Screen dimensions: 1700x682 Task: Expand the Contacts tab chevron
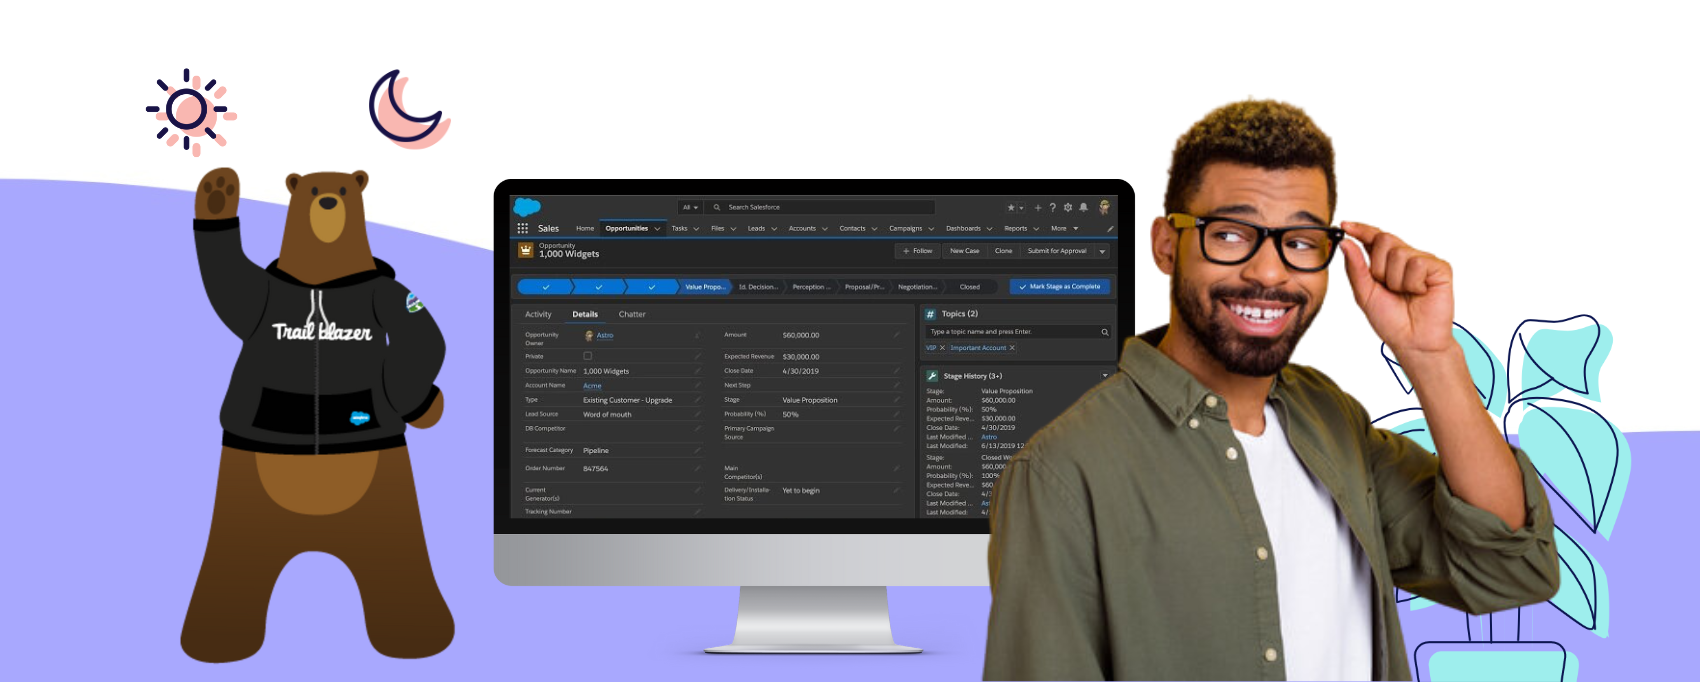(874, 229)
